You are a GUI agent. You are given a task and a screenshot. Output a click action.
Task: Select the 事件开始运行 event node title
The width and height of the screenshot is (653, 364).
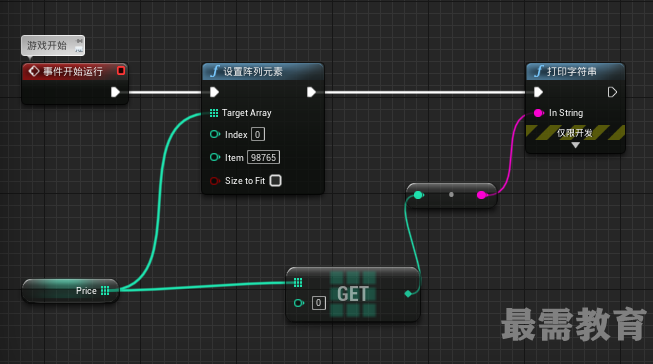point(72,71)
